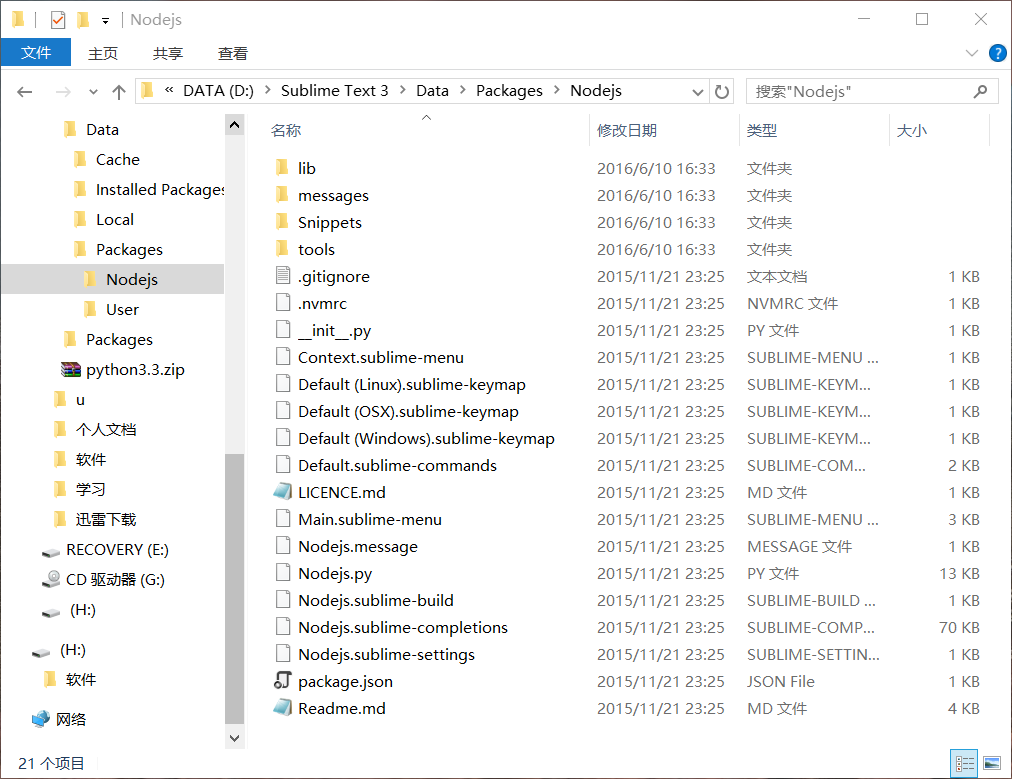Select the Local folder in the tree
Image resolution: width=1012 pixels, height=779 pixels.
tap(115, 219)
